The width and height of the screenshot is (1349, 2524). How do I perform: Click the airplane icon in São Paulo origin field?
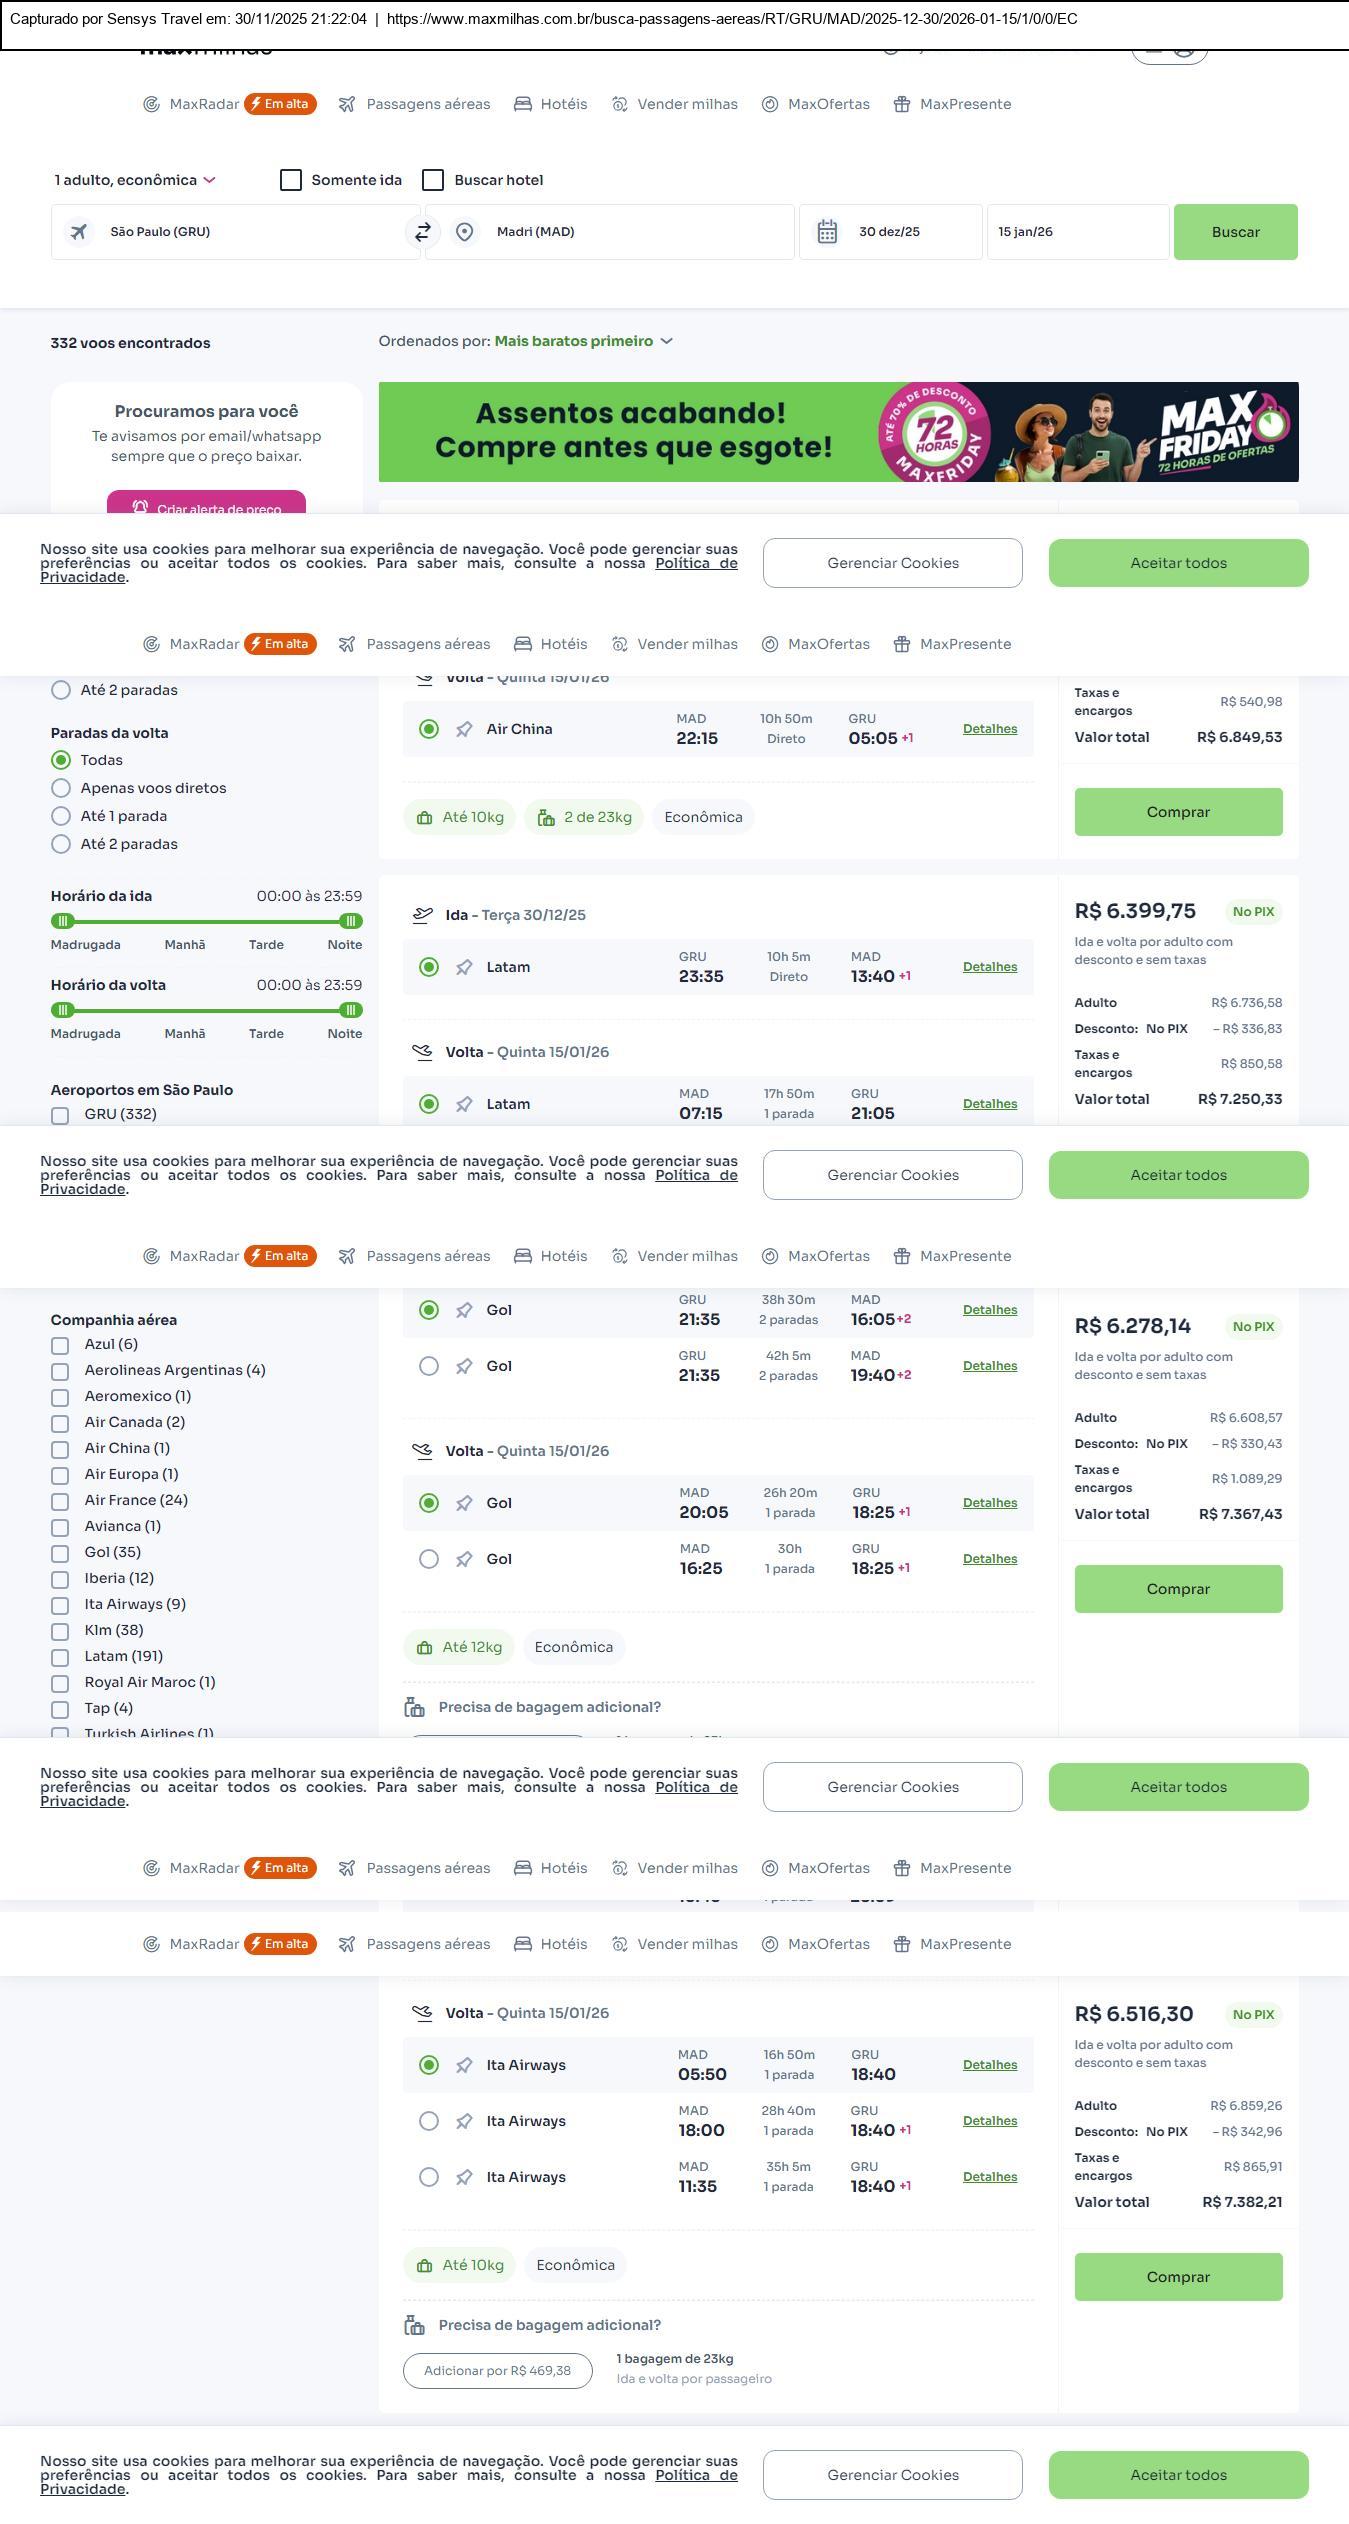[79, 232]
